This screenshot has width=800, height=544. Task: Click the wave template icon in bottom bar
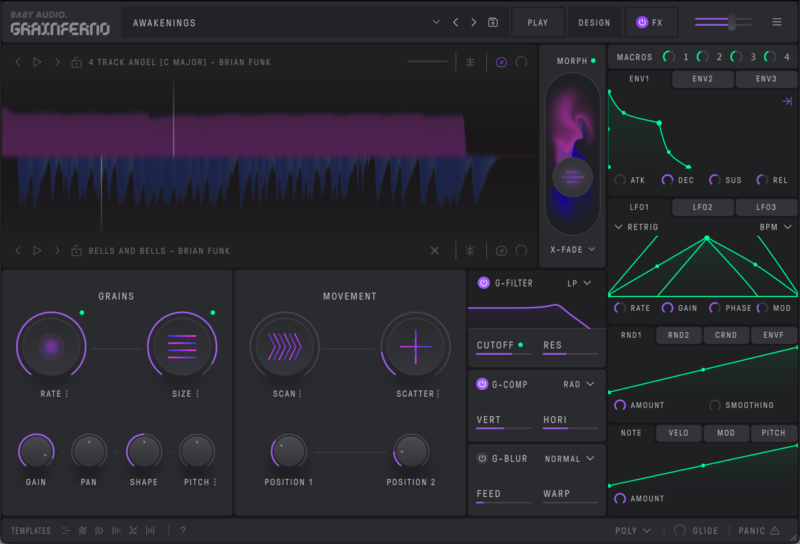tap(83, 531)
